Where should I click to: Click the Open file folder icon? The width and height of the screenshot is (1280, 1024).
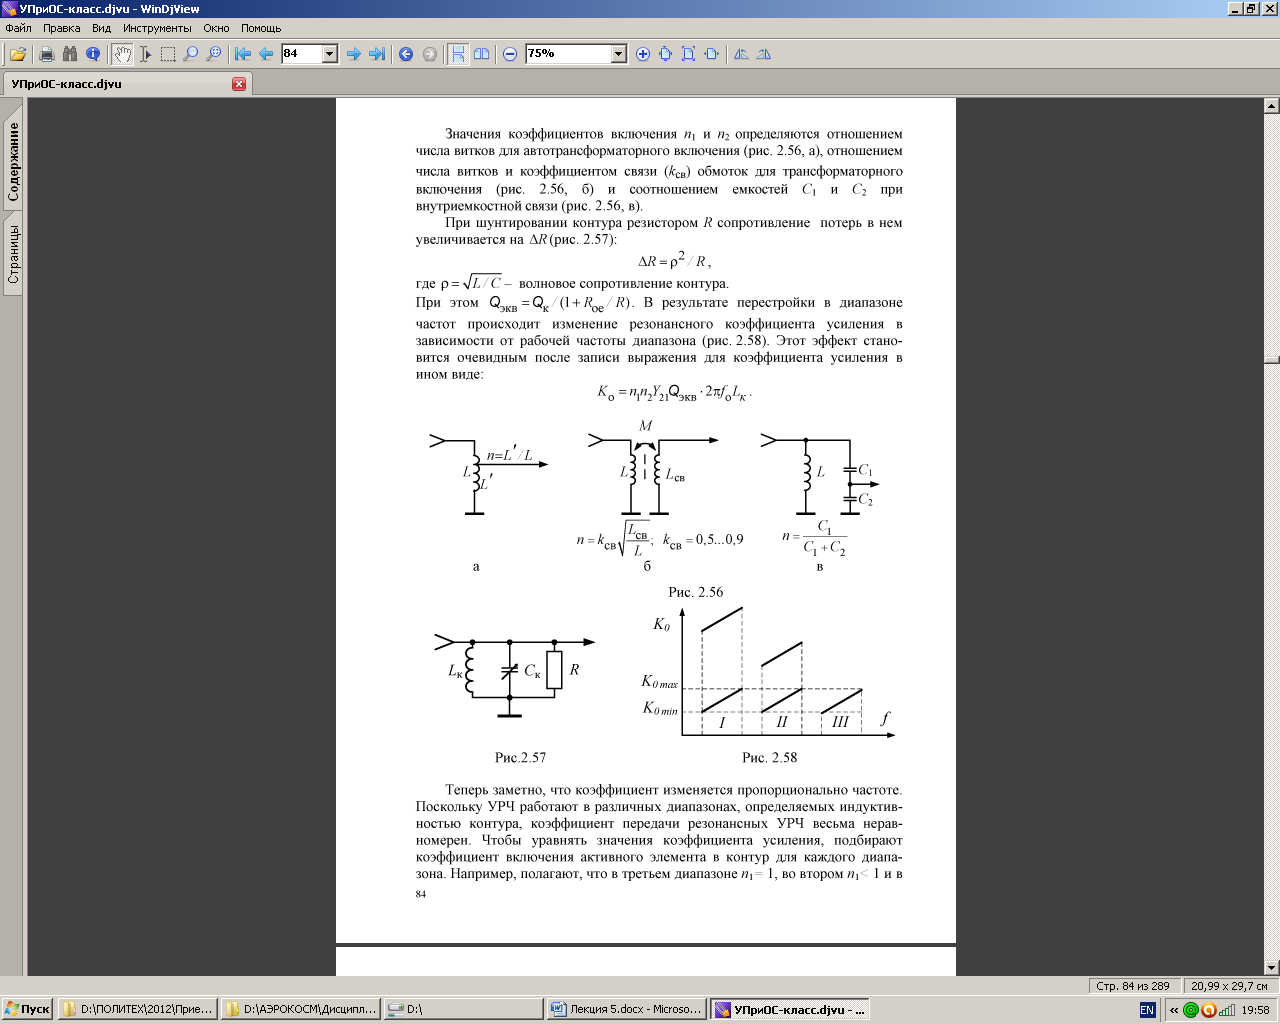click(x=17, y=54)
